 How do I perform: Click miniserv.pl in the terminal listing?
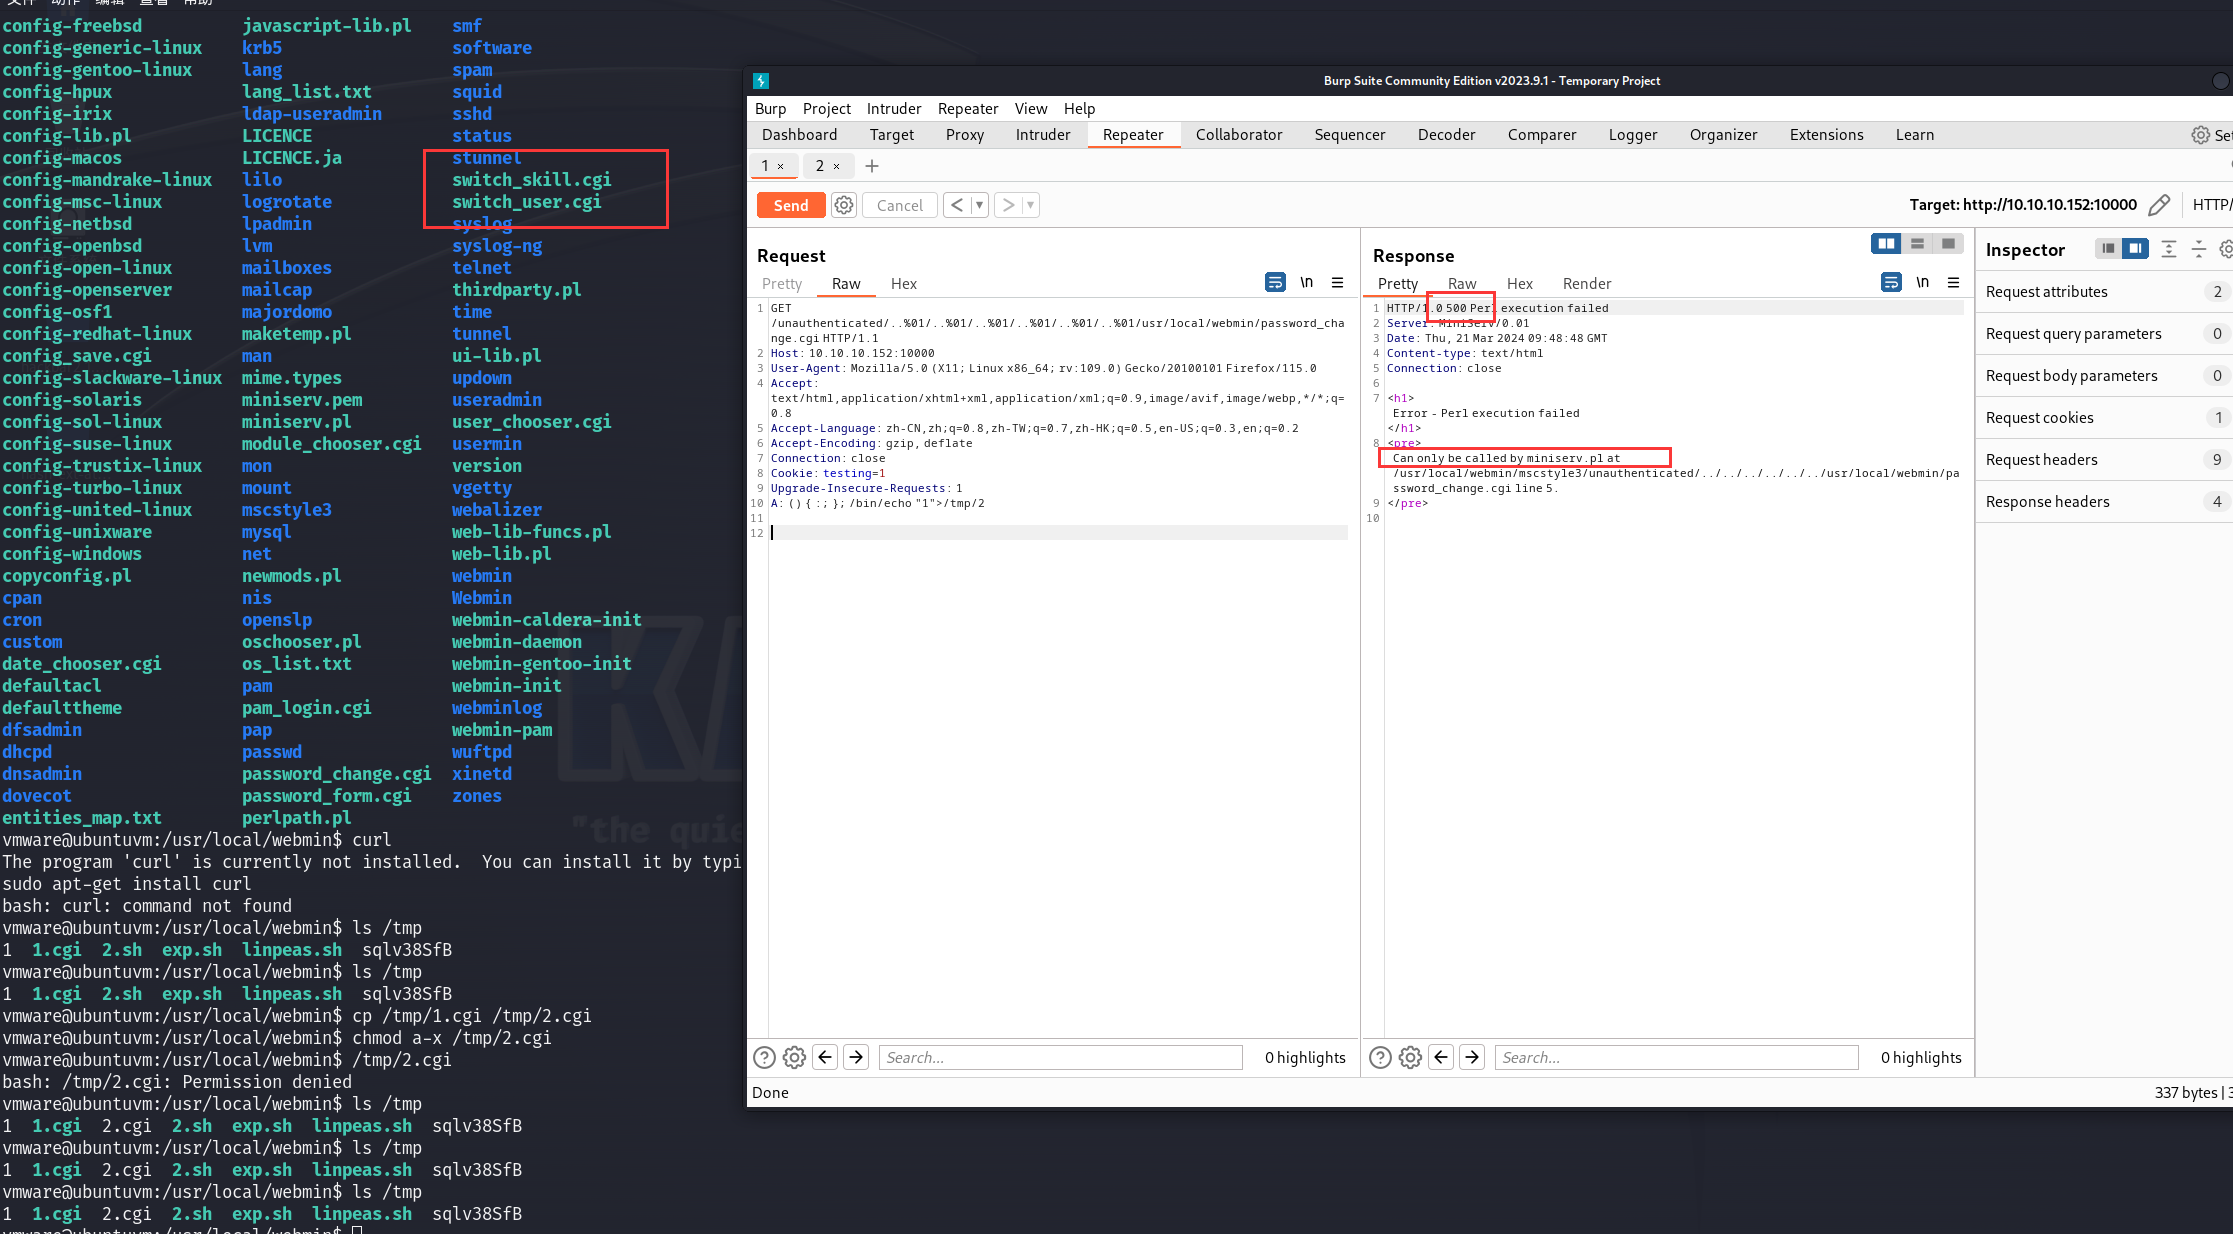coord(296,422)
